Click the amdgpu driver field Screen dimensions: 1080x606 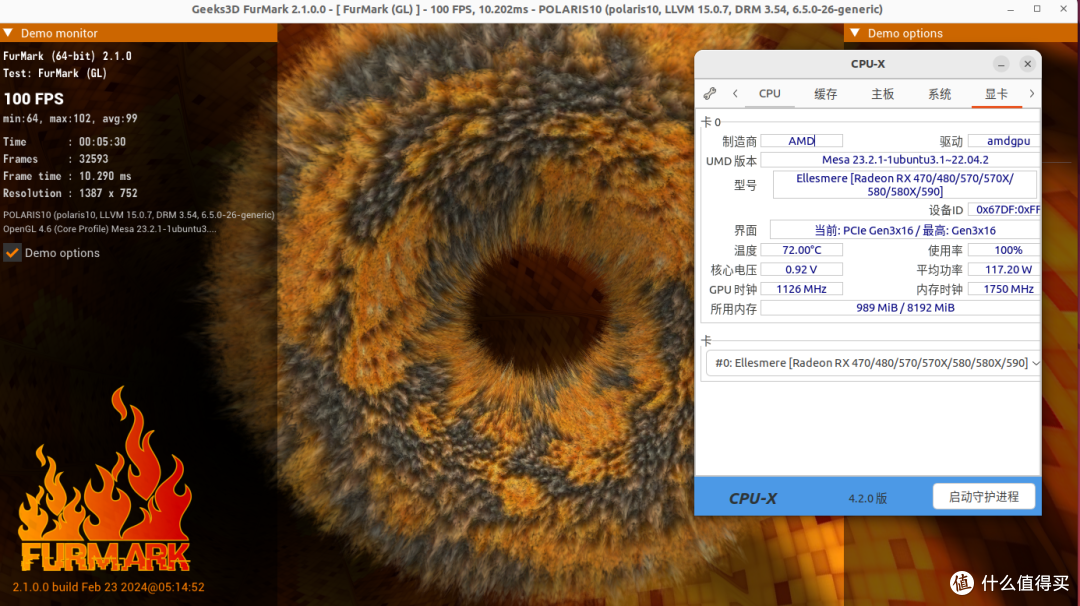click(x=1004, y=140)
